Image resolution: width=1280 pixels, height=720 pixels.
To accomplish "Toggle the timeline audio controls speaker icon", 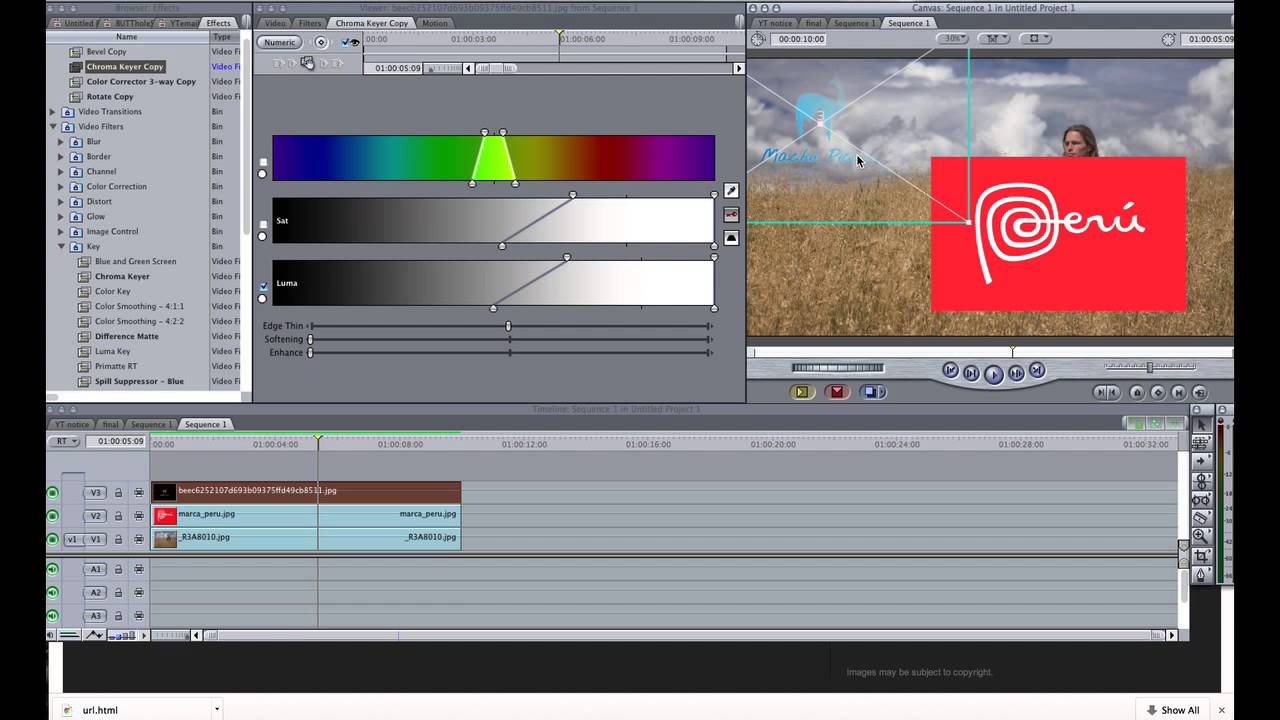I will click(52, 635).
